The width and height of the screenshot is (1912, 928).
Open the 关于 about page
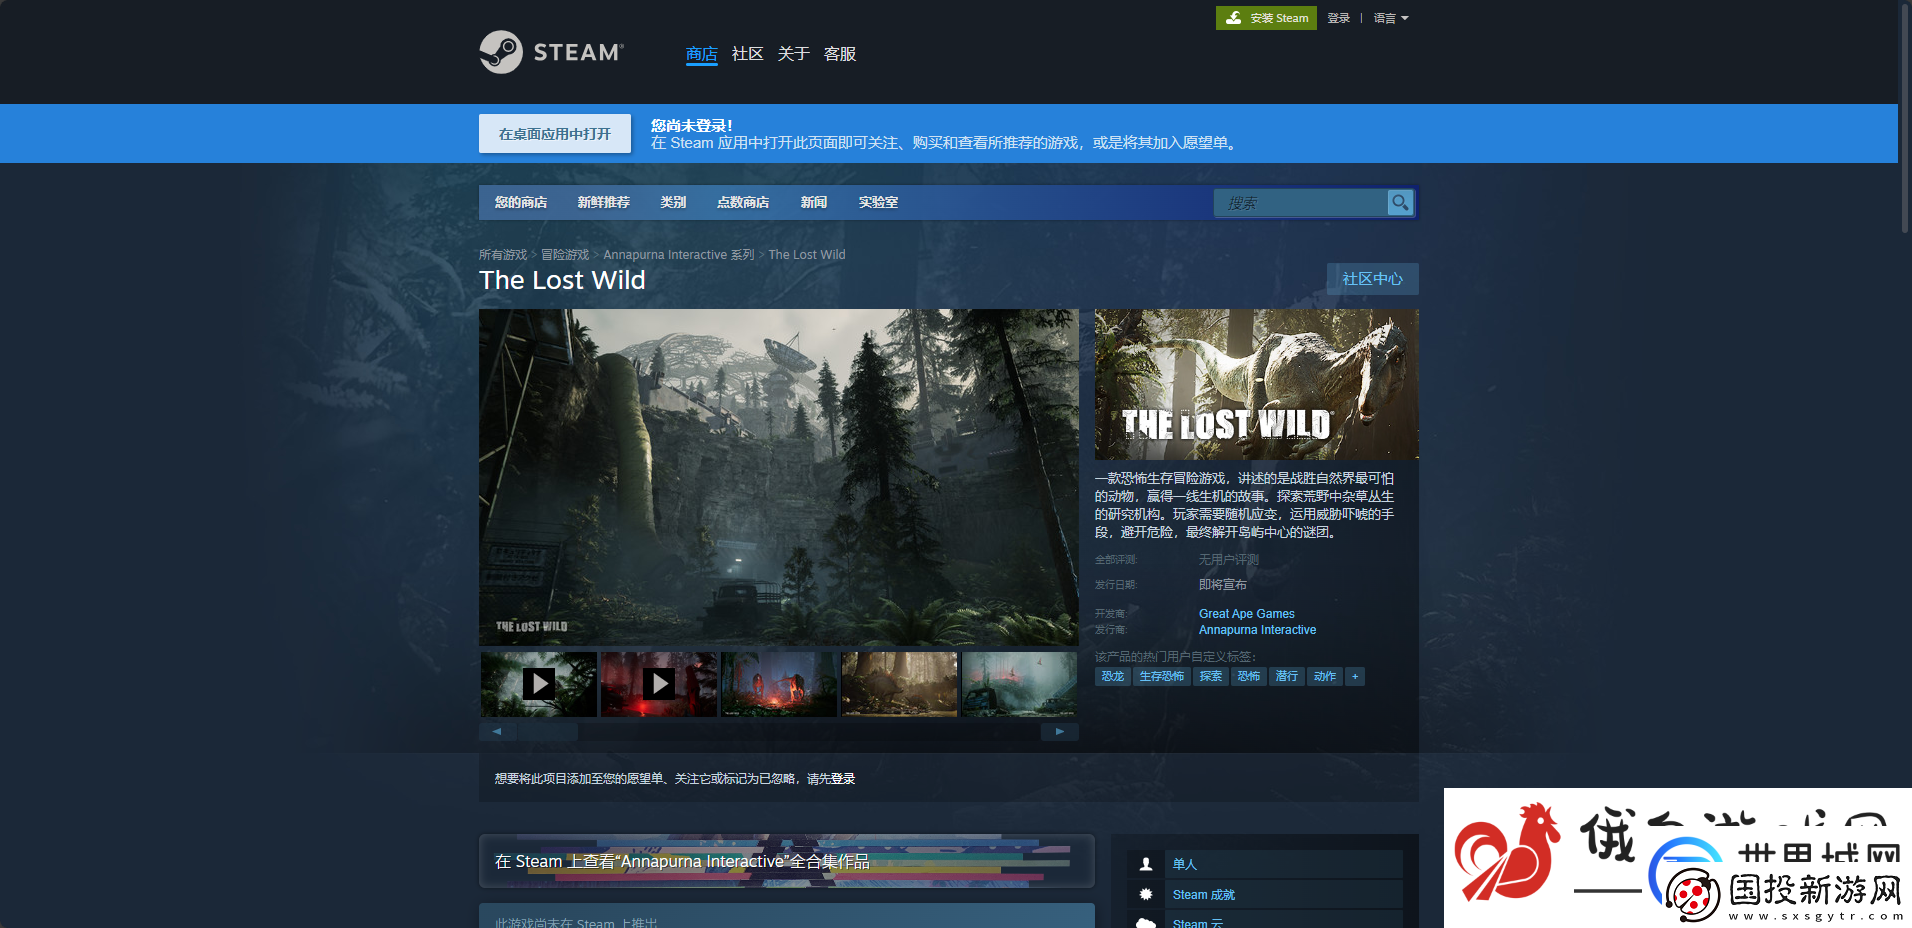tap(794, 54)
